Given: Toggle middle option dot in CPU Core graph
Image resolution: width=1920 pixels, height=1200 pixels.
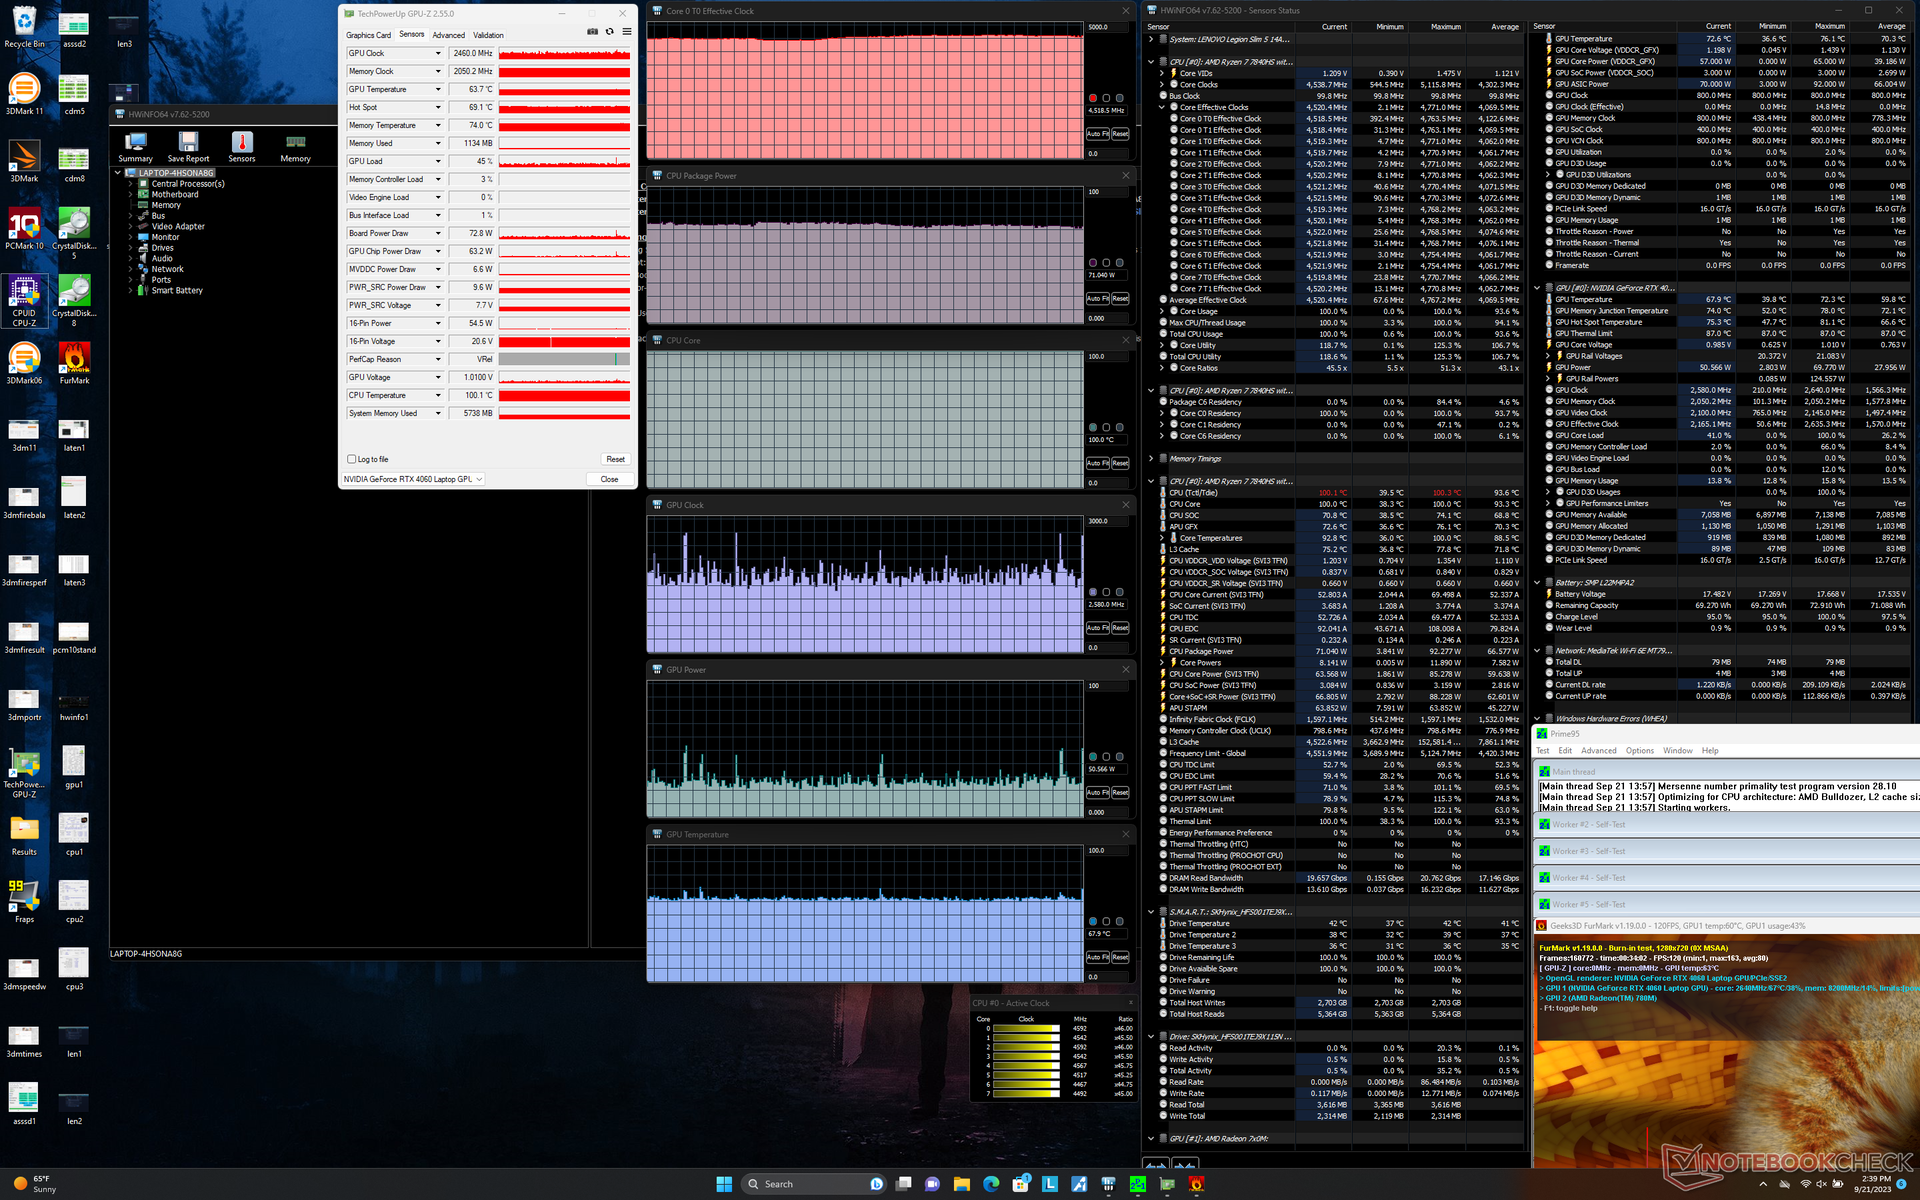Looking at the screenshot, I should tap(1106, 427).
